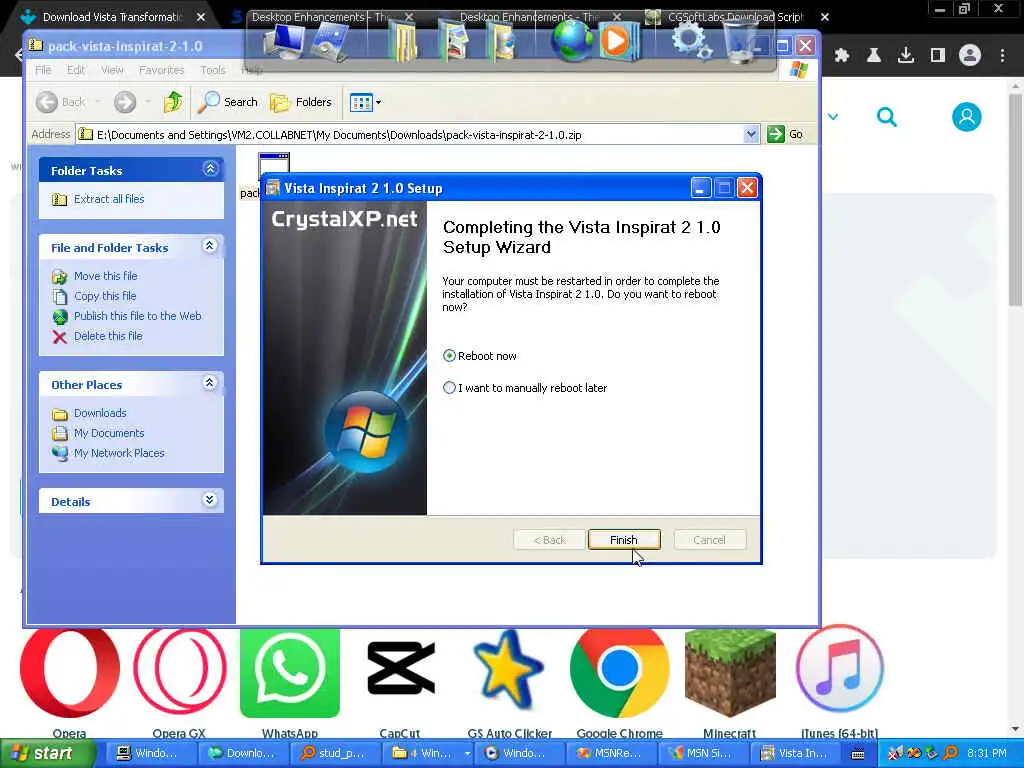Click the Search toolbar button in Explorer
Viewport: 1024px width, 768px height.
(x=228, y=102)
